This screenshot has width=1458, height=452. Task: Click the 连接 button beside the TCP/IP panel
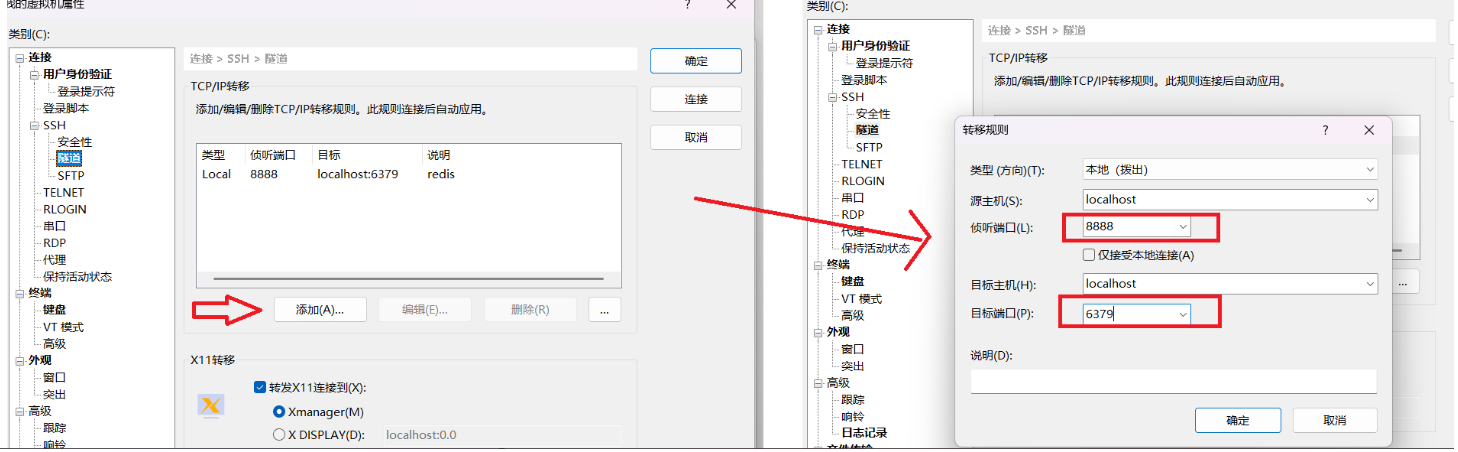pos(696,99)
